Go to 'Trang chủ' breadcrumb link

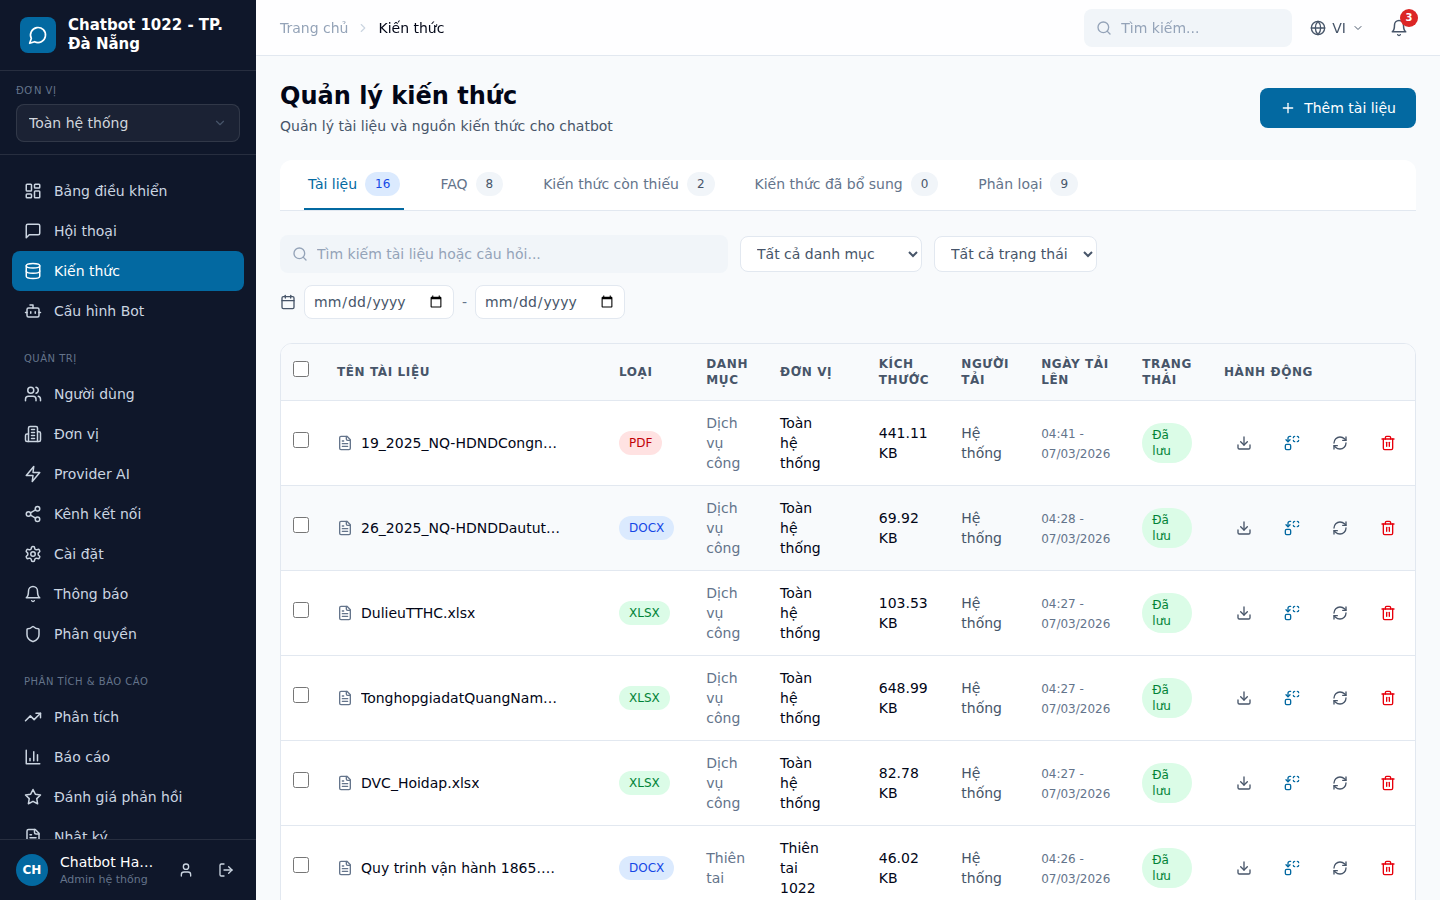(x=314, y=28)
